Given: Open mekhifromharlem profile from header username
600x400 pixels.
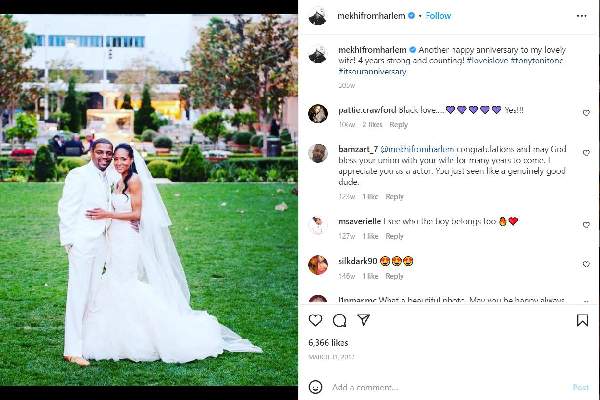Looking at the screenshot, I should coord(371,16).
